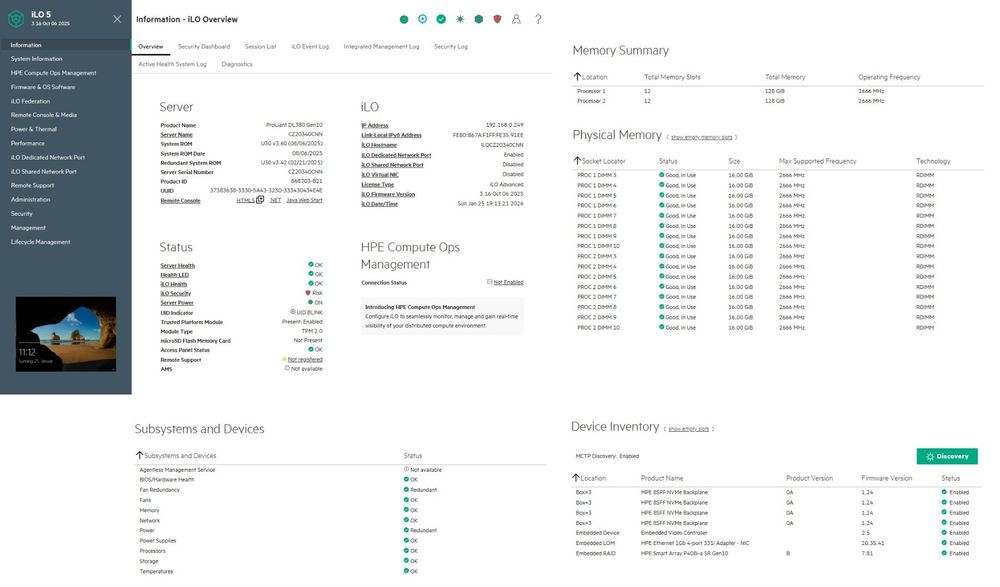
Task: Click the pop-out icon next to HTML5
Action: coord(260,200)
